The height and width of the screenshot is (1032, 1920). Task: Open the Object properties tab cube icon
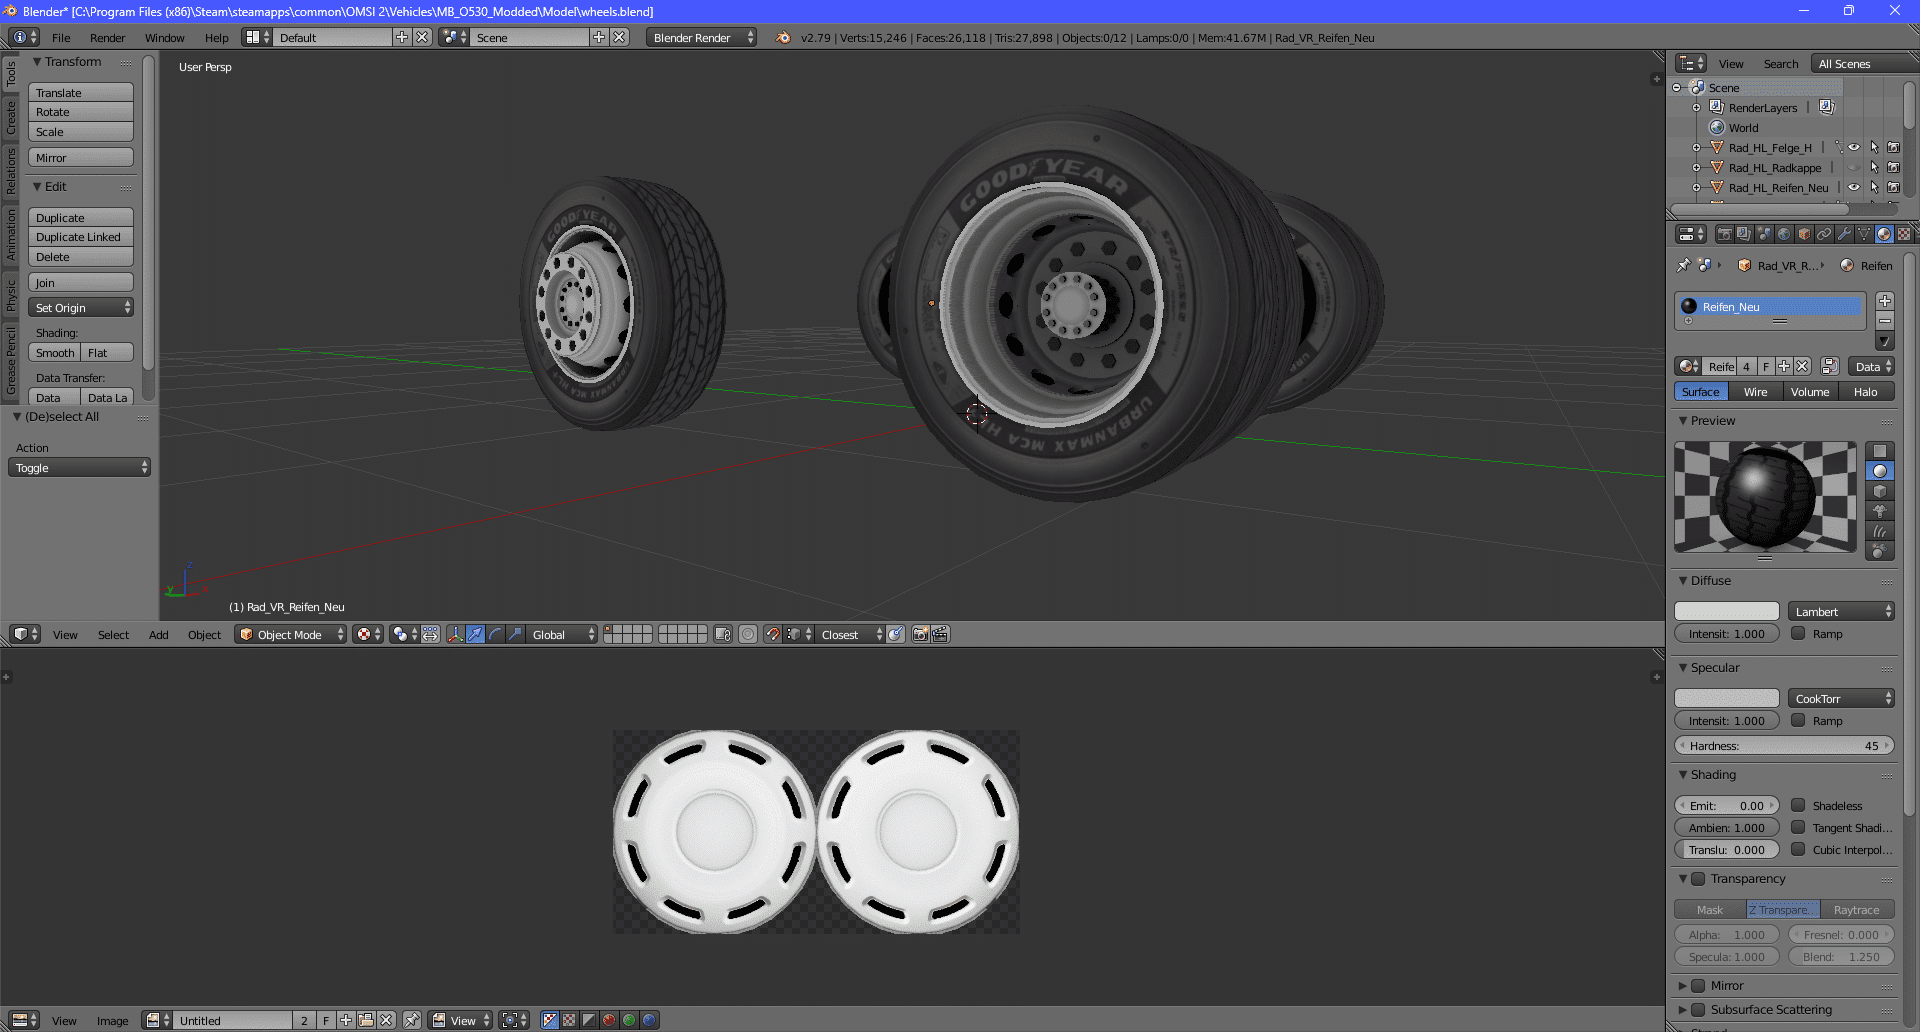1805,234
